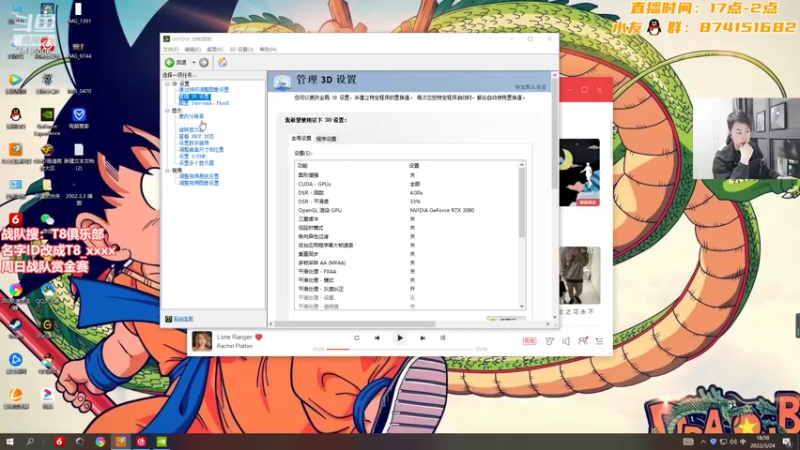This screenshot has width=800, height=450.
Task: Click the volume speaker icon in music player
Action: coord(566,341)
